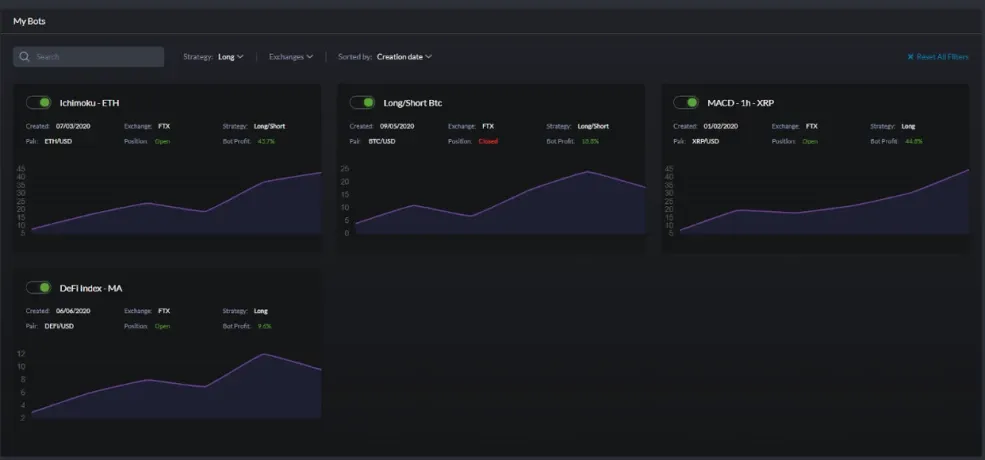The width and height of the screenshot is (985, 460).
Task: Click created date 01/02/2020
Action: [722, 126]
